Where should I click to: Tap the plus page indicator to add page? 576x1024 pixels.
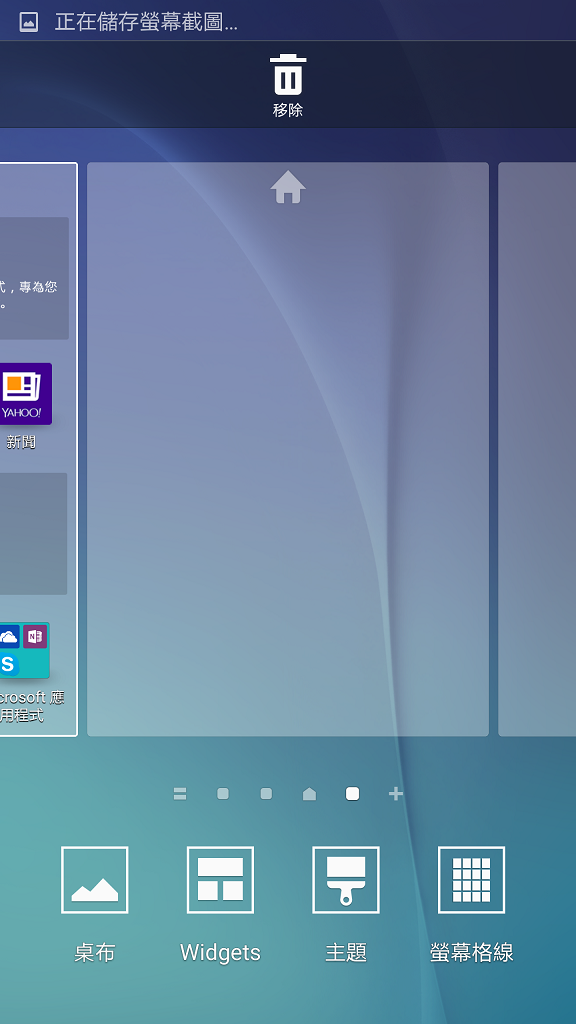click(x=396, y=793)
